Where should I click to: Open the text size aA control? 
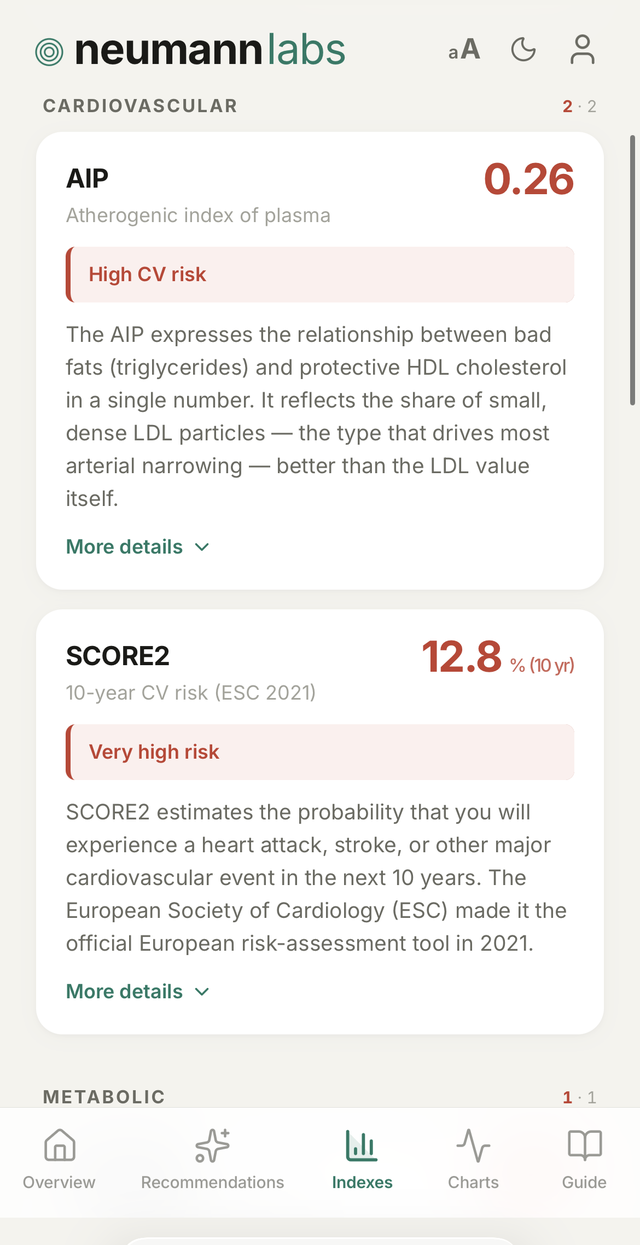coord(464,50)
